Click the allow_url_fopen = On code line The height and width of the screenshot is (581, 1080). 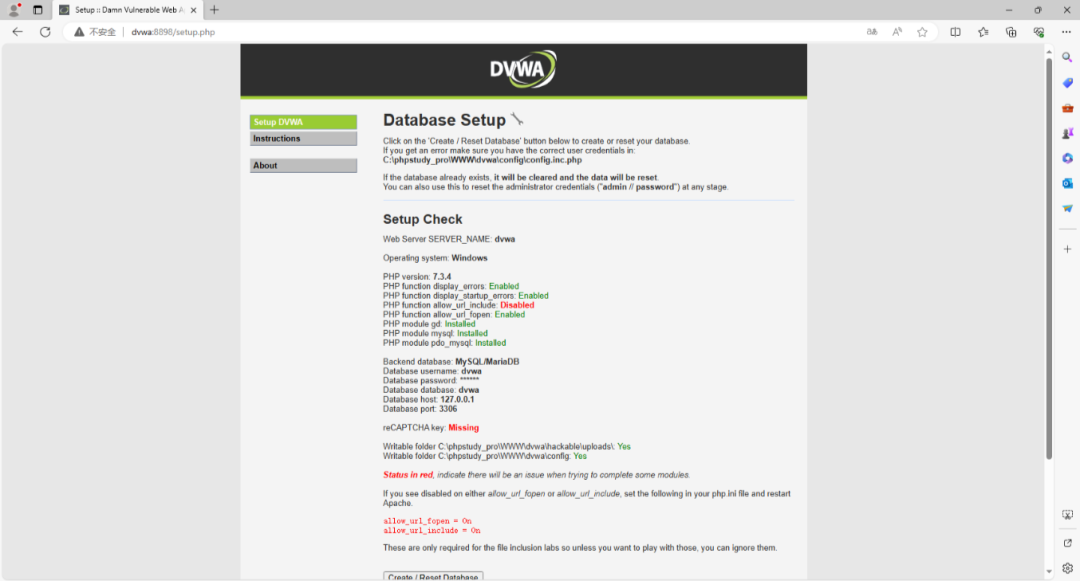428,521
